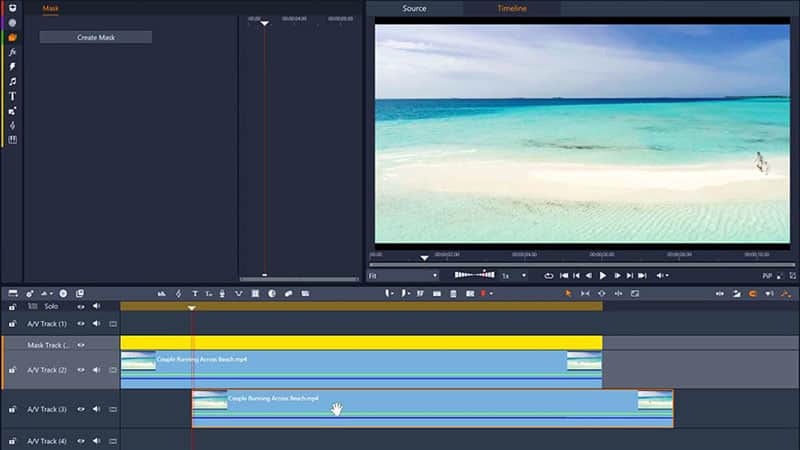Click the yellow Mask Track bar
The height and width of the screenshot is (450, 800).
(360, 343)
